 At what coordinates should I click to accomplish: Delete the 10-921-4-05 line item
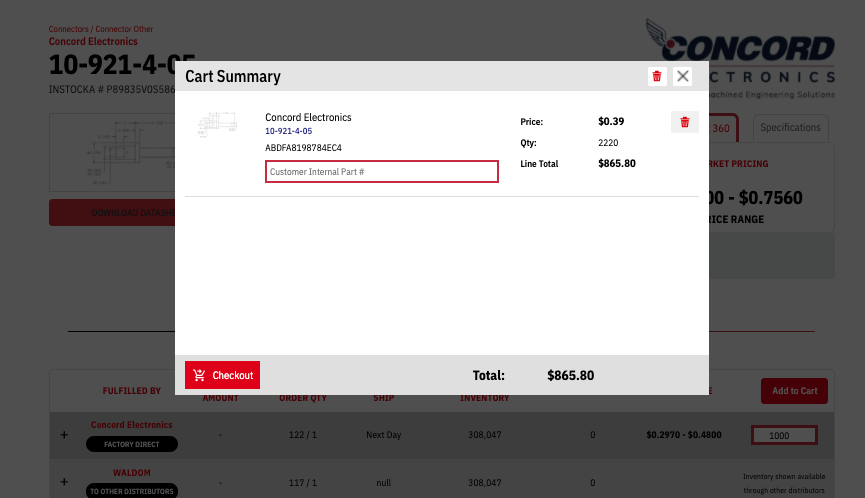tap(685, 122)
